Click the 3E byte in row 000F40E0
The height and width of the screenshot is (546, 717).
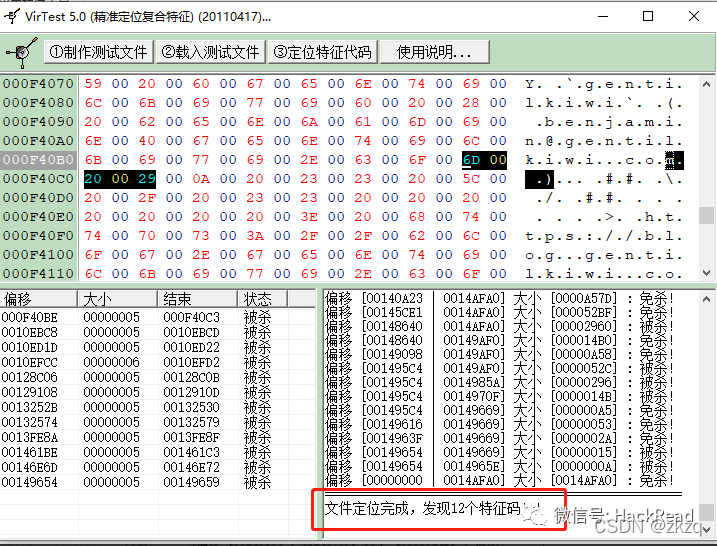(309, 216)
